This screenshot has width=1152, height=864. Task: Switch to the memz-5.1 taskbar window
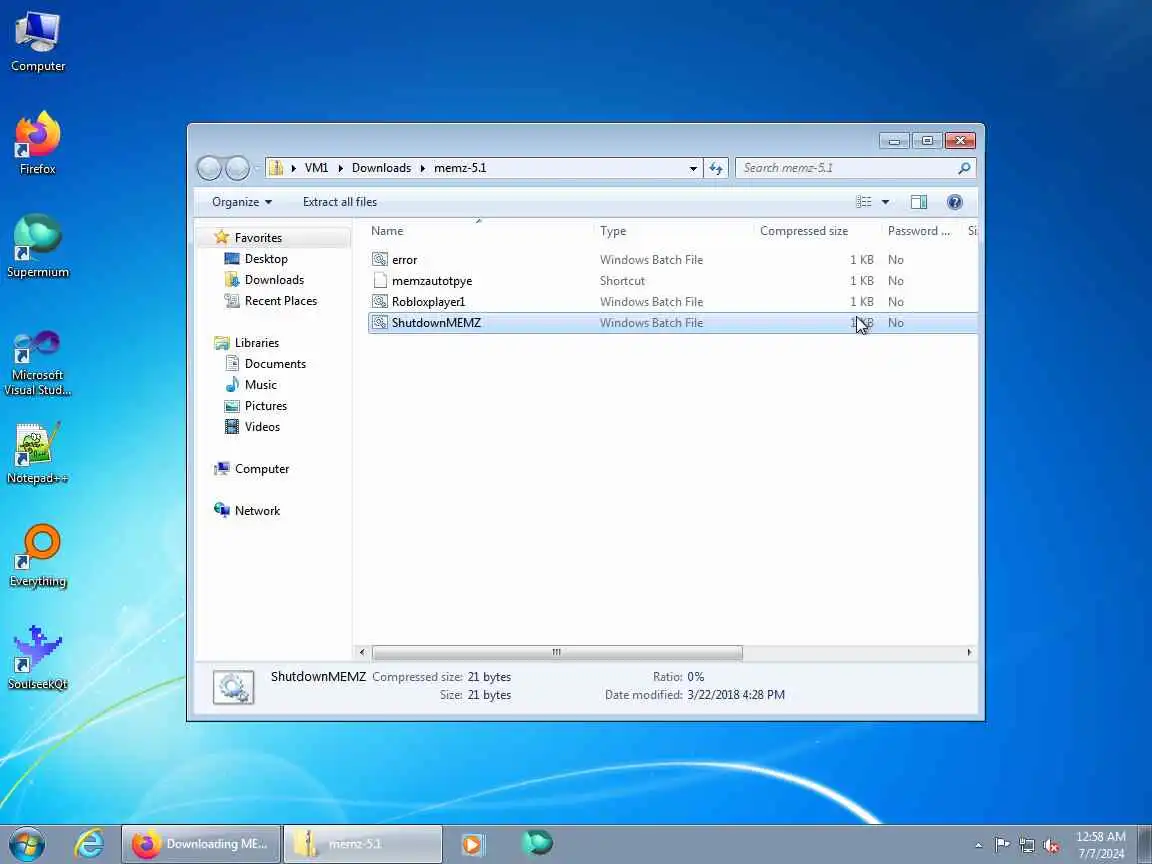click(x=363, y=844)
